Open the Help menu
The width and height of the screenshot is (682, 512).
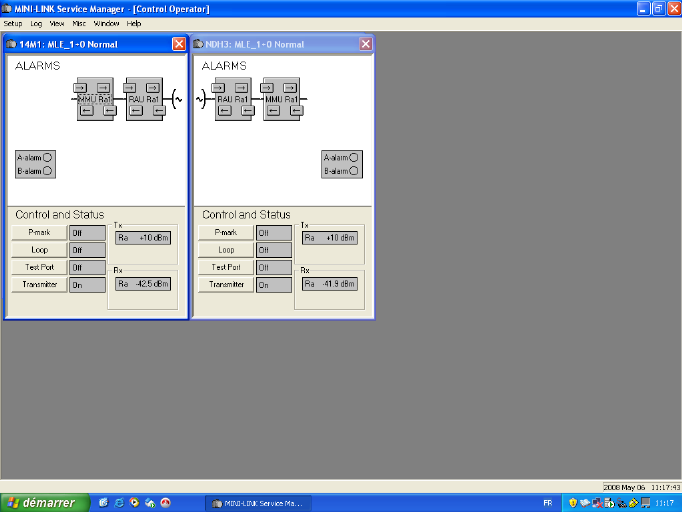click(x=134, y=23)
